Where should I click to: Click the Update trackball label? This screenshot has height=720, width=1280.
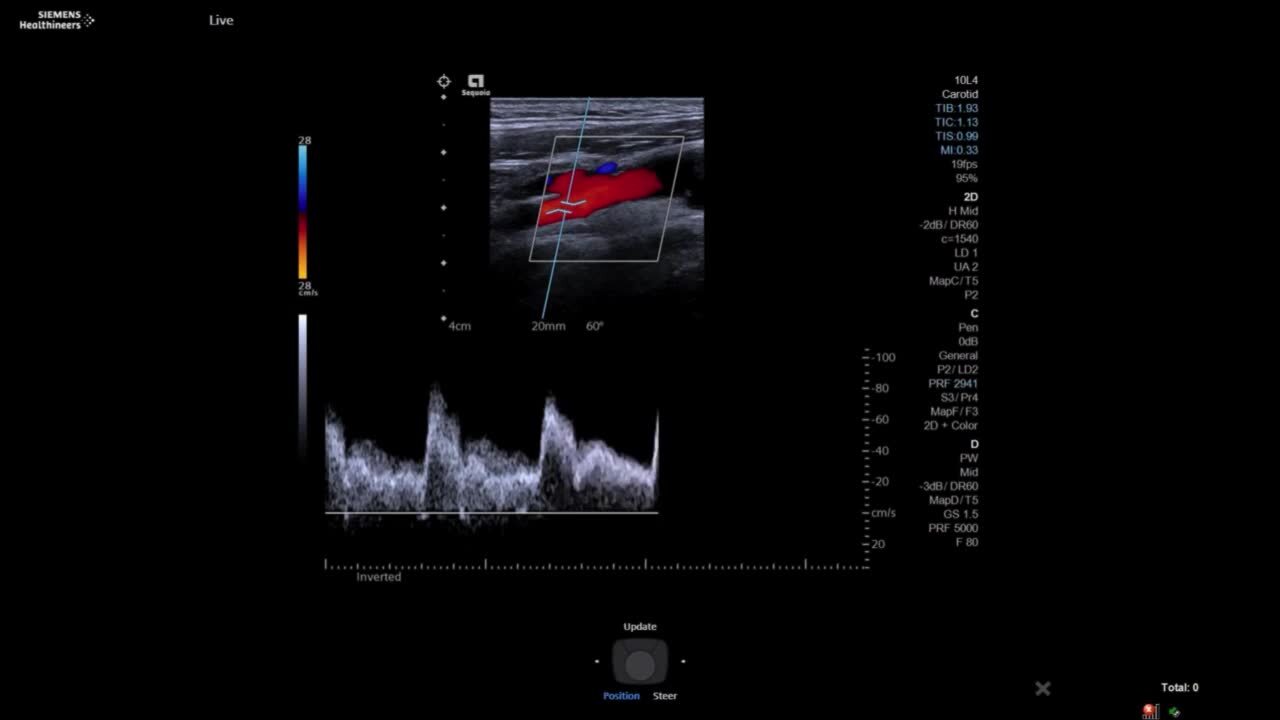640,627
